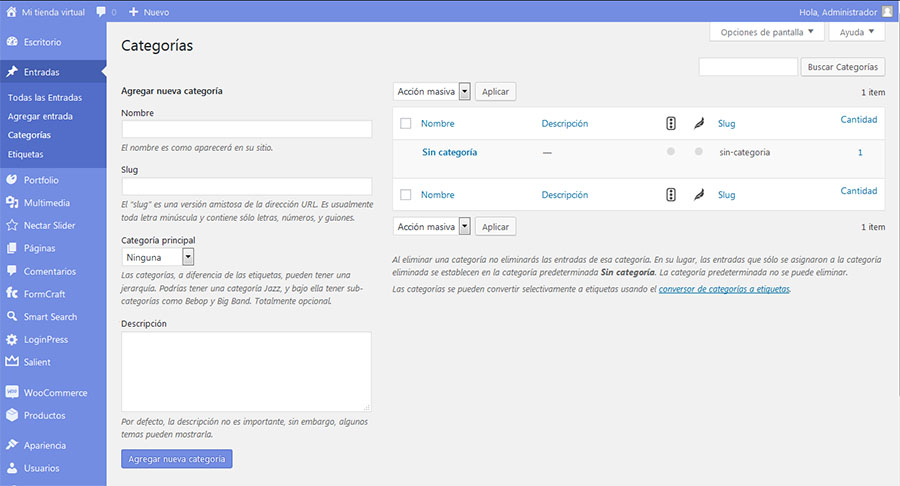Open the Categorías submenu item
Image resolution: width=900 pixels, height=486 pixels.
click(29, 135)
